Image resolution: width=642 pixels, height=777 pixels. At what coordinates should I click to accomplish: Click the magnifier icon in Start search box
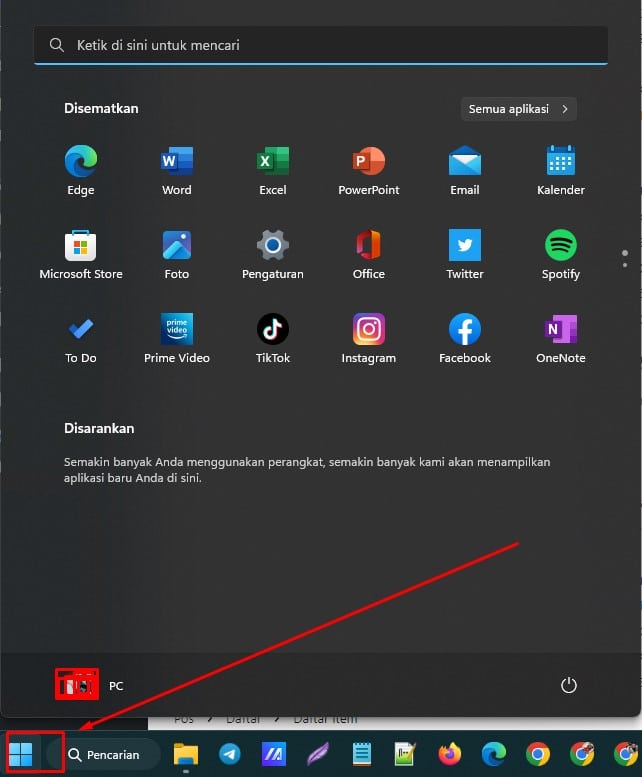point(57,45)
